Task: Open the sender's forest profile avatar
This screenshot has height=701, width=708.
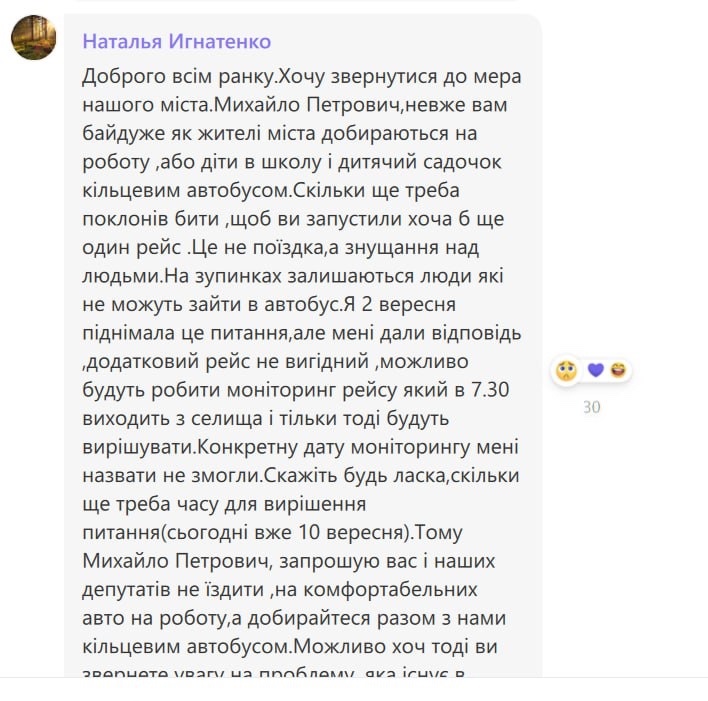Action: click(33, 37)
